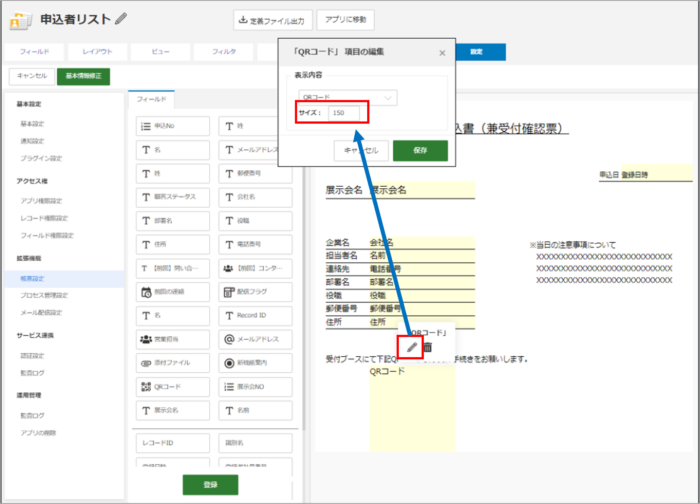Image resolution: width=700 pixels, height=504 pixels.
Task: Select the 会社名 text field
Action: click(255, 197)
